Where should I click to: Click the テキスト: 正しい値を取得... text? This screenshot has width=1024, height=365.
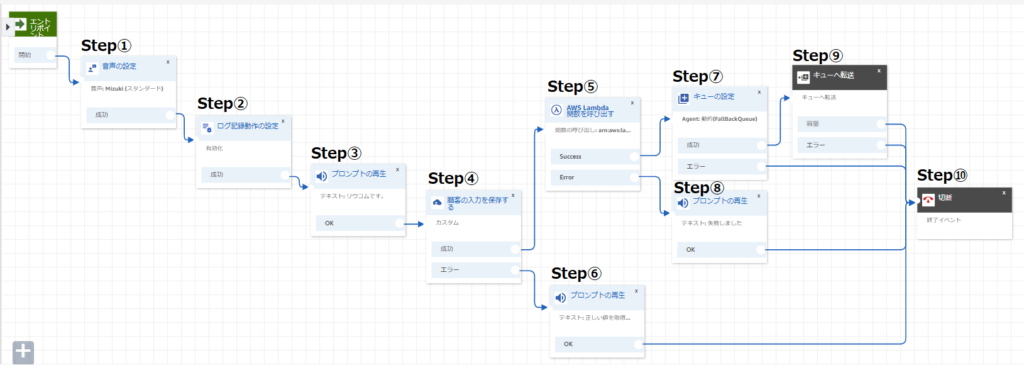pyautogui.click(x=594, y=317)
